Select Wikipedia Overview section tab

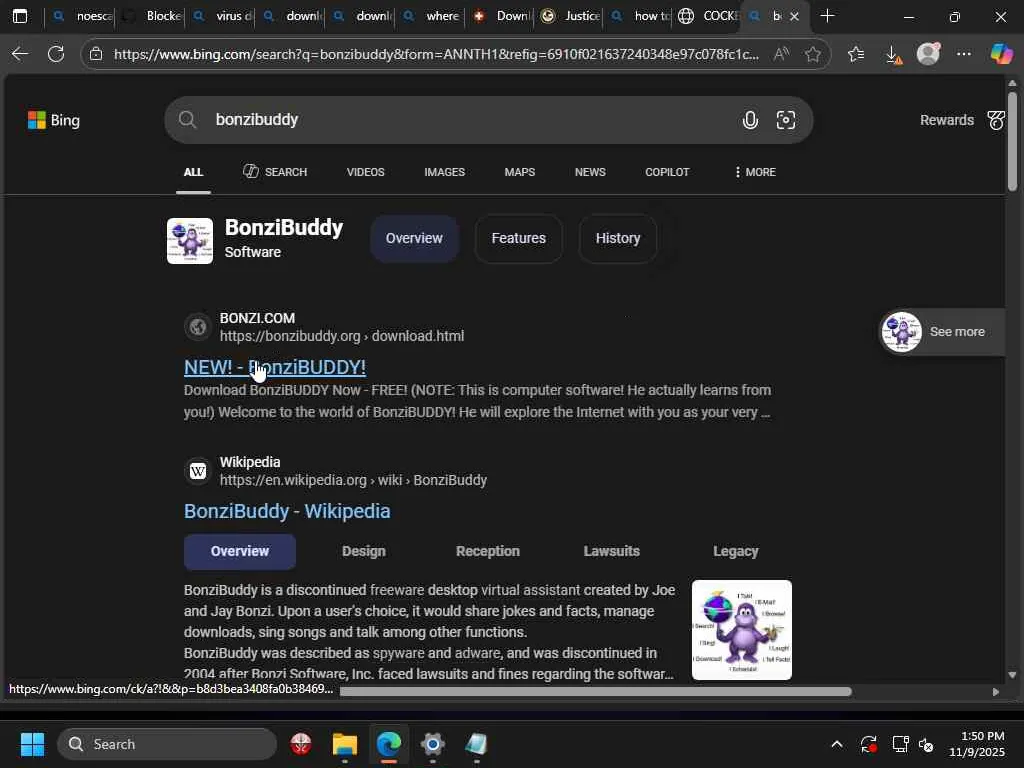coord(240,551)
